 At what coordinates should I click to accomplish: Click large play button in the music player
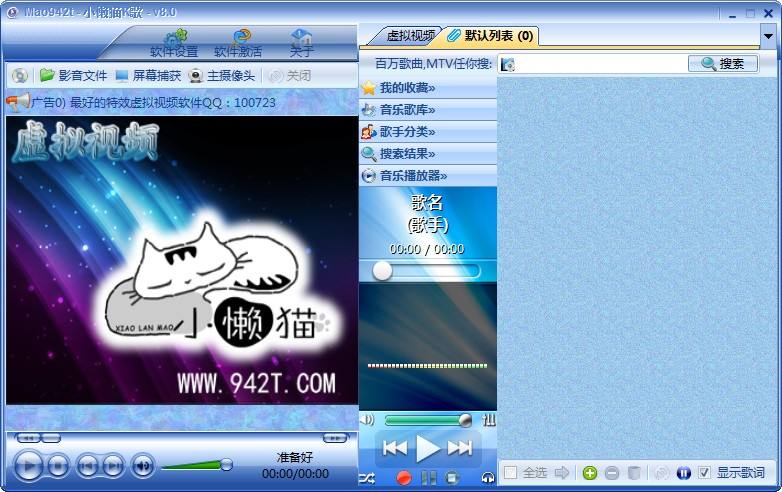point(427,448)
